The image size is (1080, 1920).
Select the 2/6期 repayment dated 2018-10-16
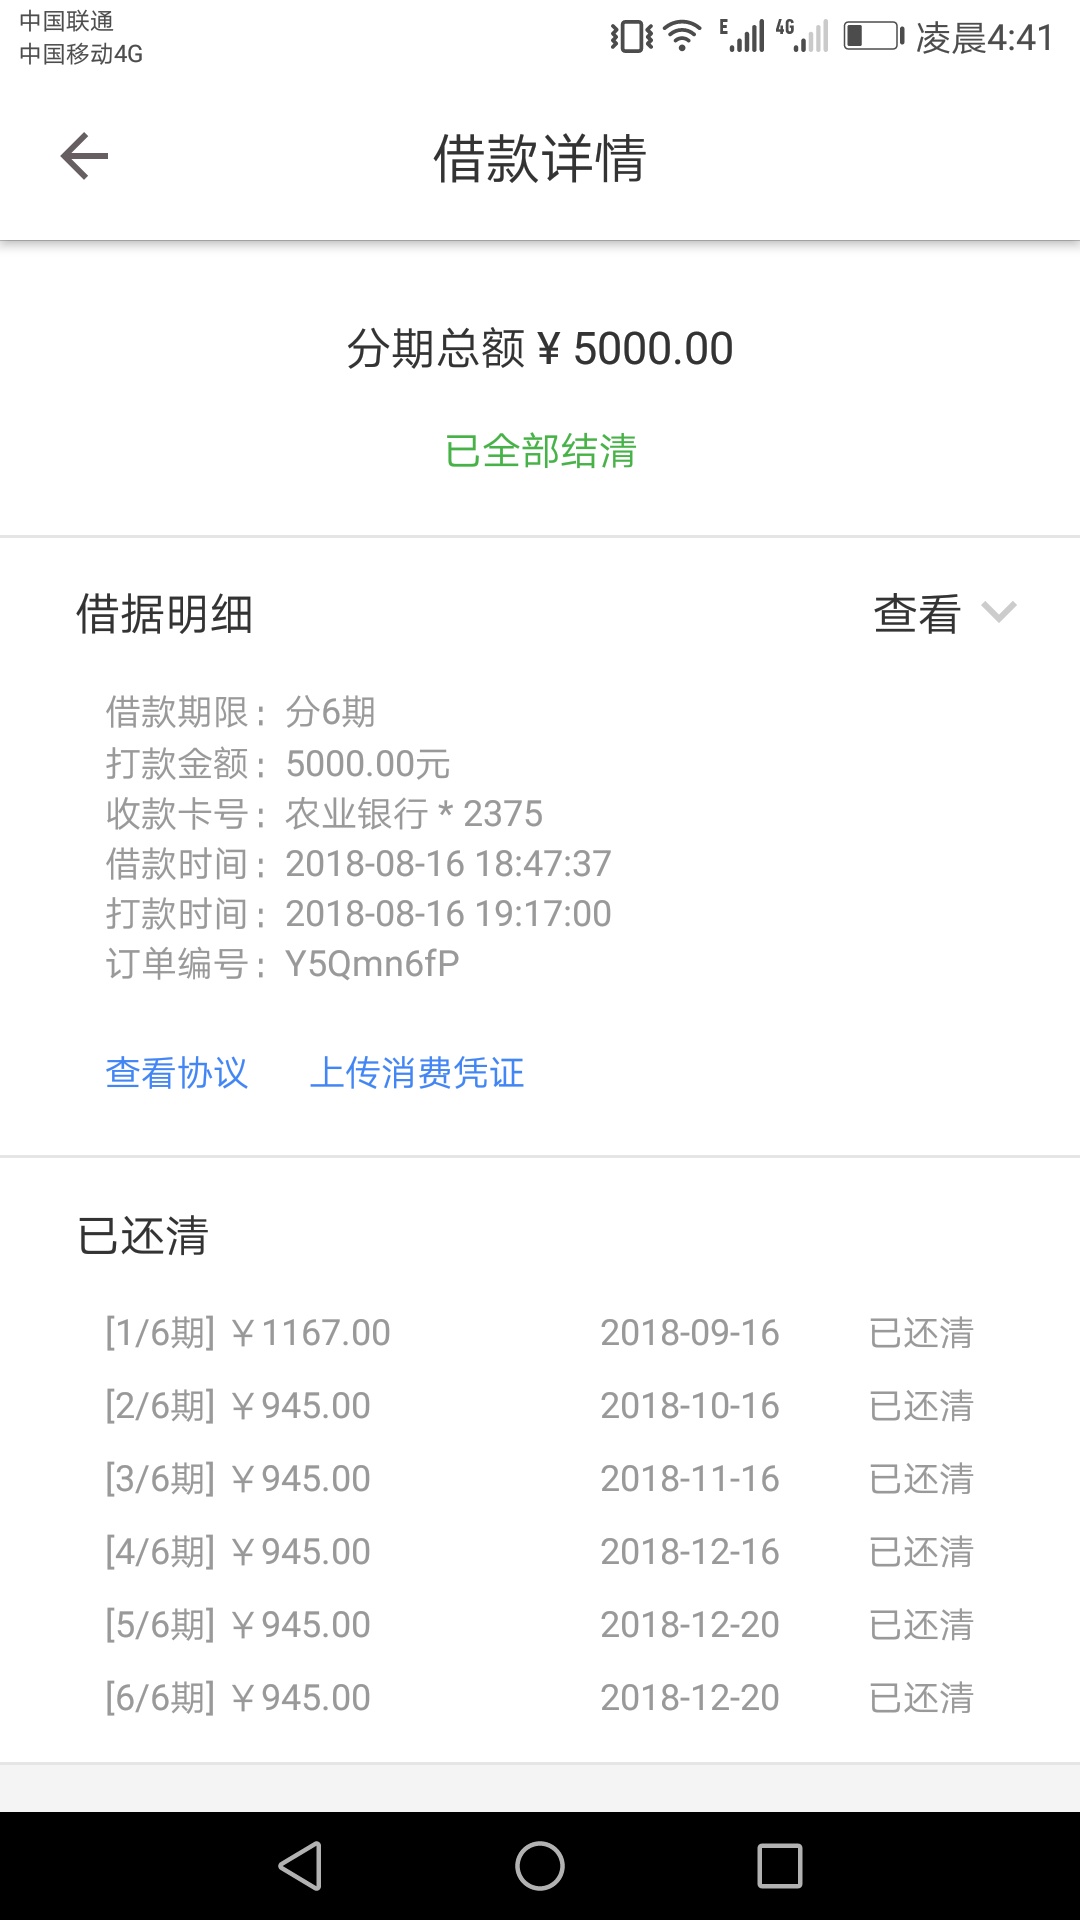(540, 1406)
